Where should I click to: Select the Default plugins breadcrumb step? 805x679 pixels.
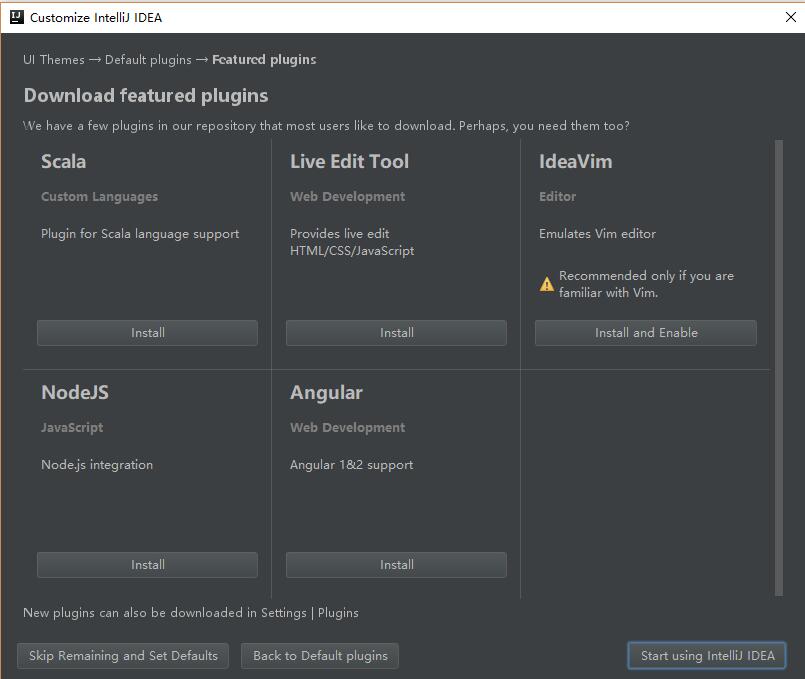pyautogui.click(x=148, y=60)
